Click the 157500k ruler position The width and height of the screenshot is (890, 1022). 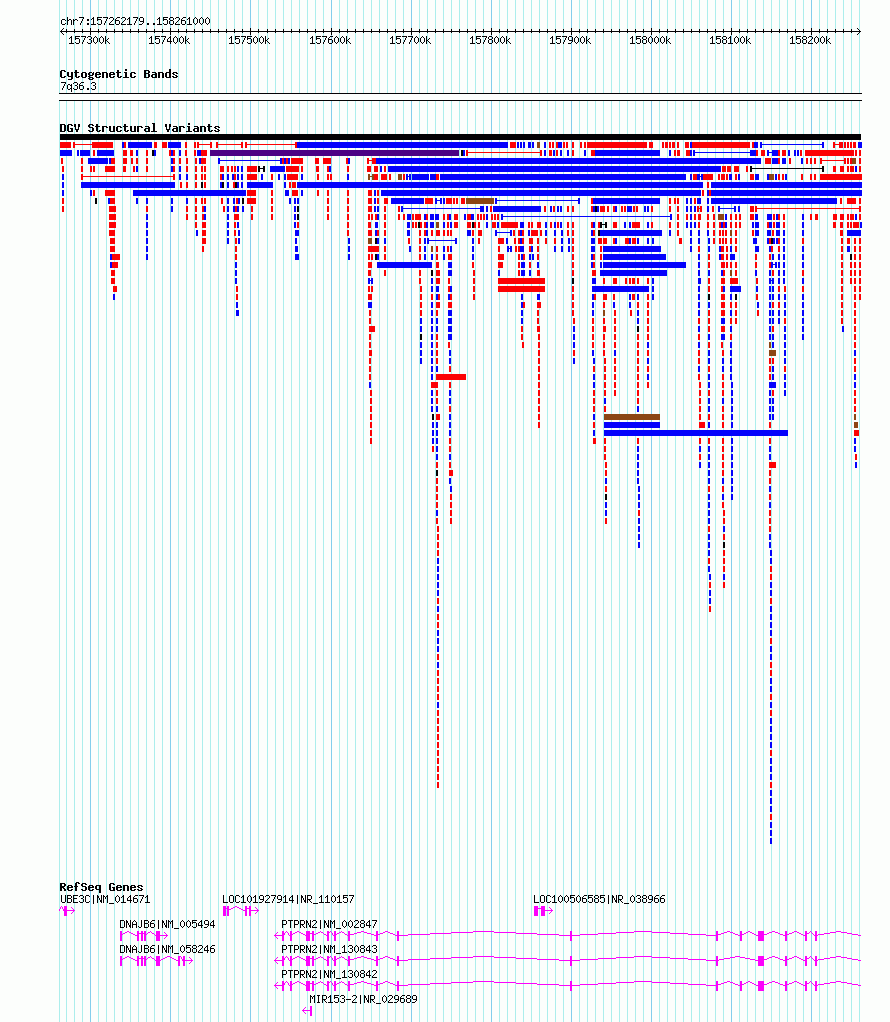point(249,40)
